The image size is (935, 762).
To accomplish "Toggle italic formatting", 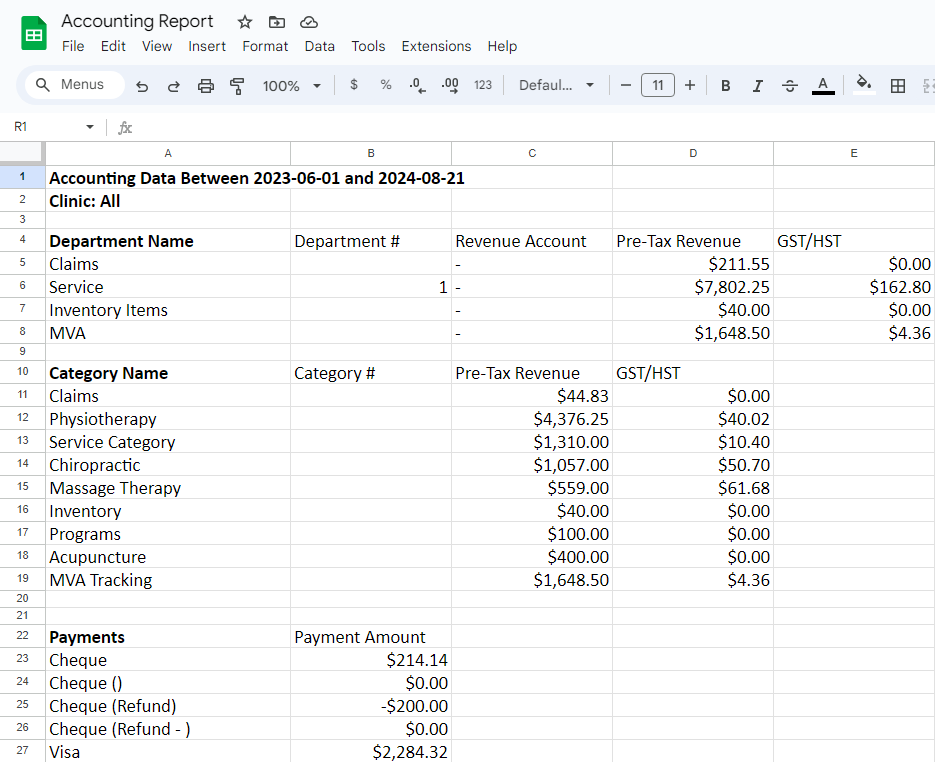I will coord(758,86).
